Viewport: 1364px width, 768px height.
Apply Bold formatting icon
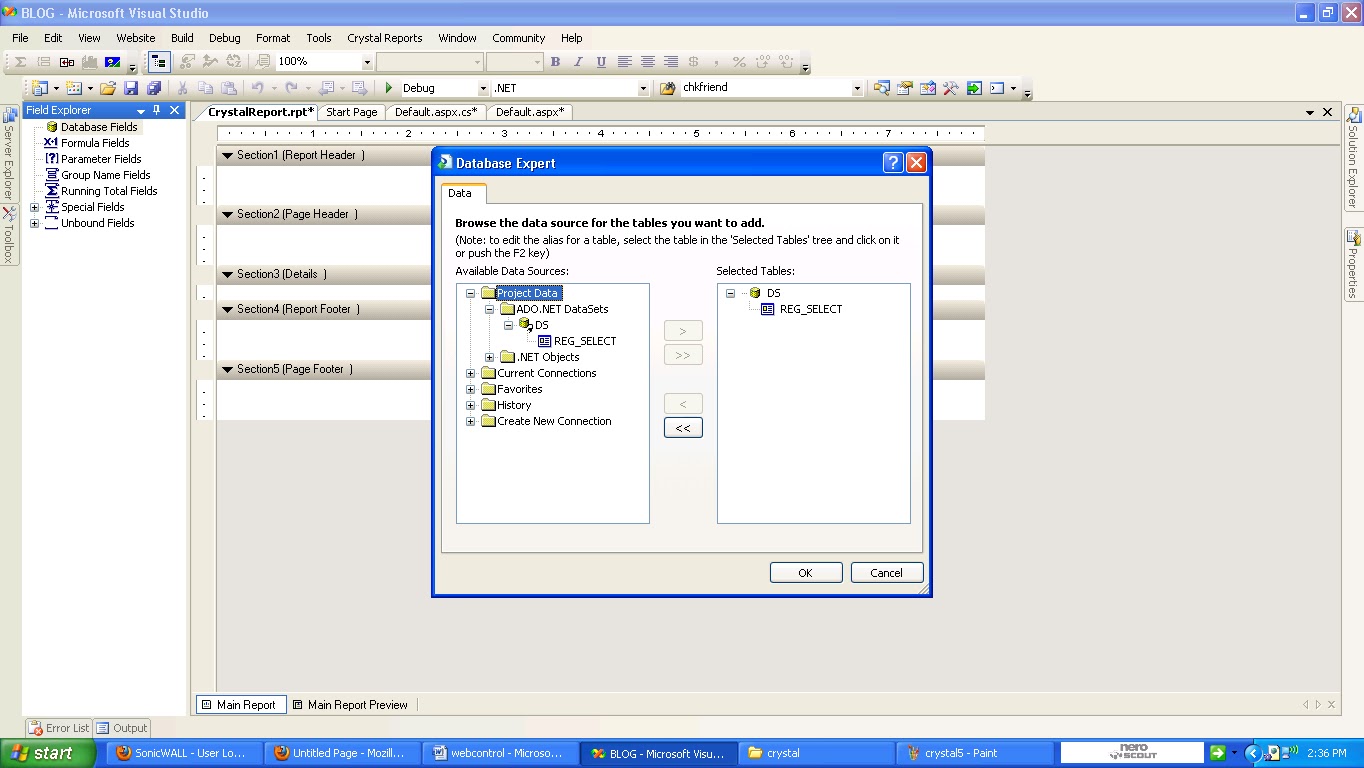click(555, 62)
